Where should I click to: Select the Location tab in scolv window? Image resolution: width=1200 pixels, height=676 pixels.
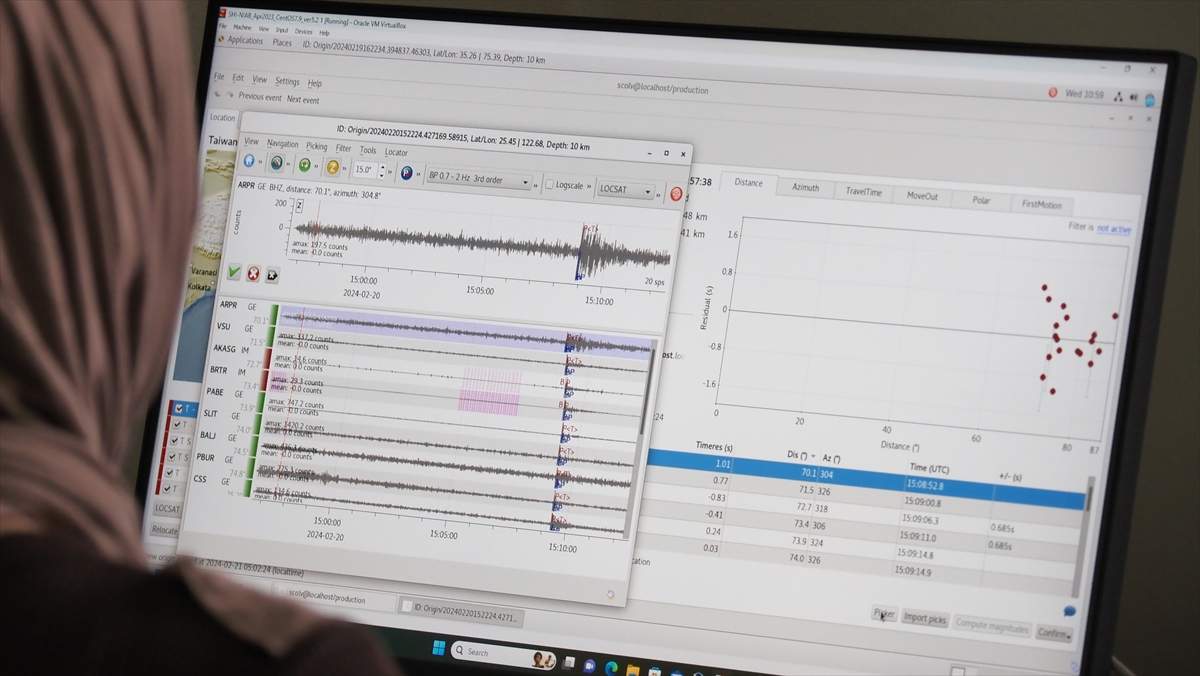pos(222,117)
